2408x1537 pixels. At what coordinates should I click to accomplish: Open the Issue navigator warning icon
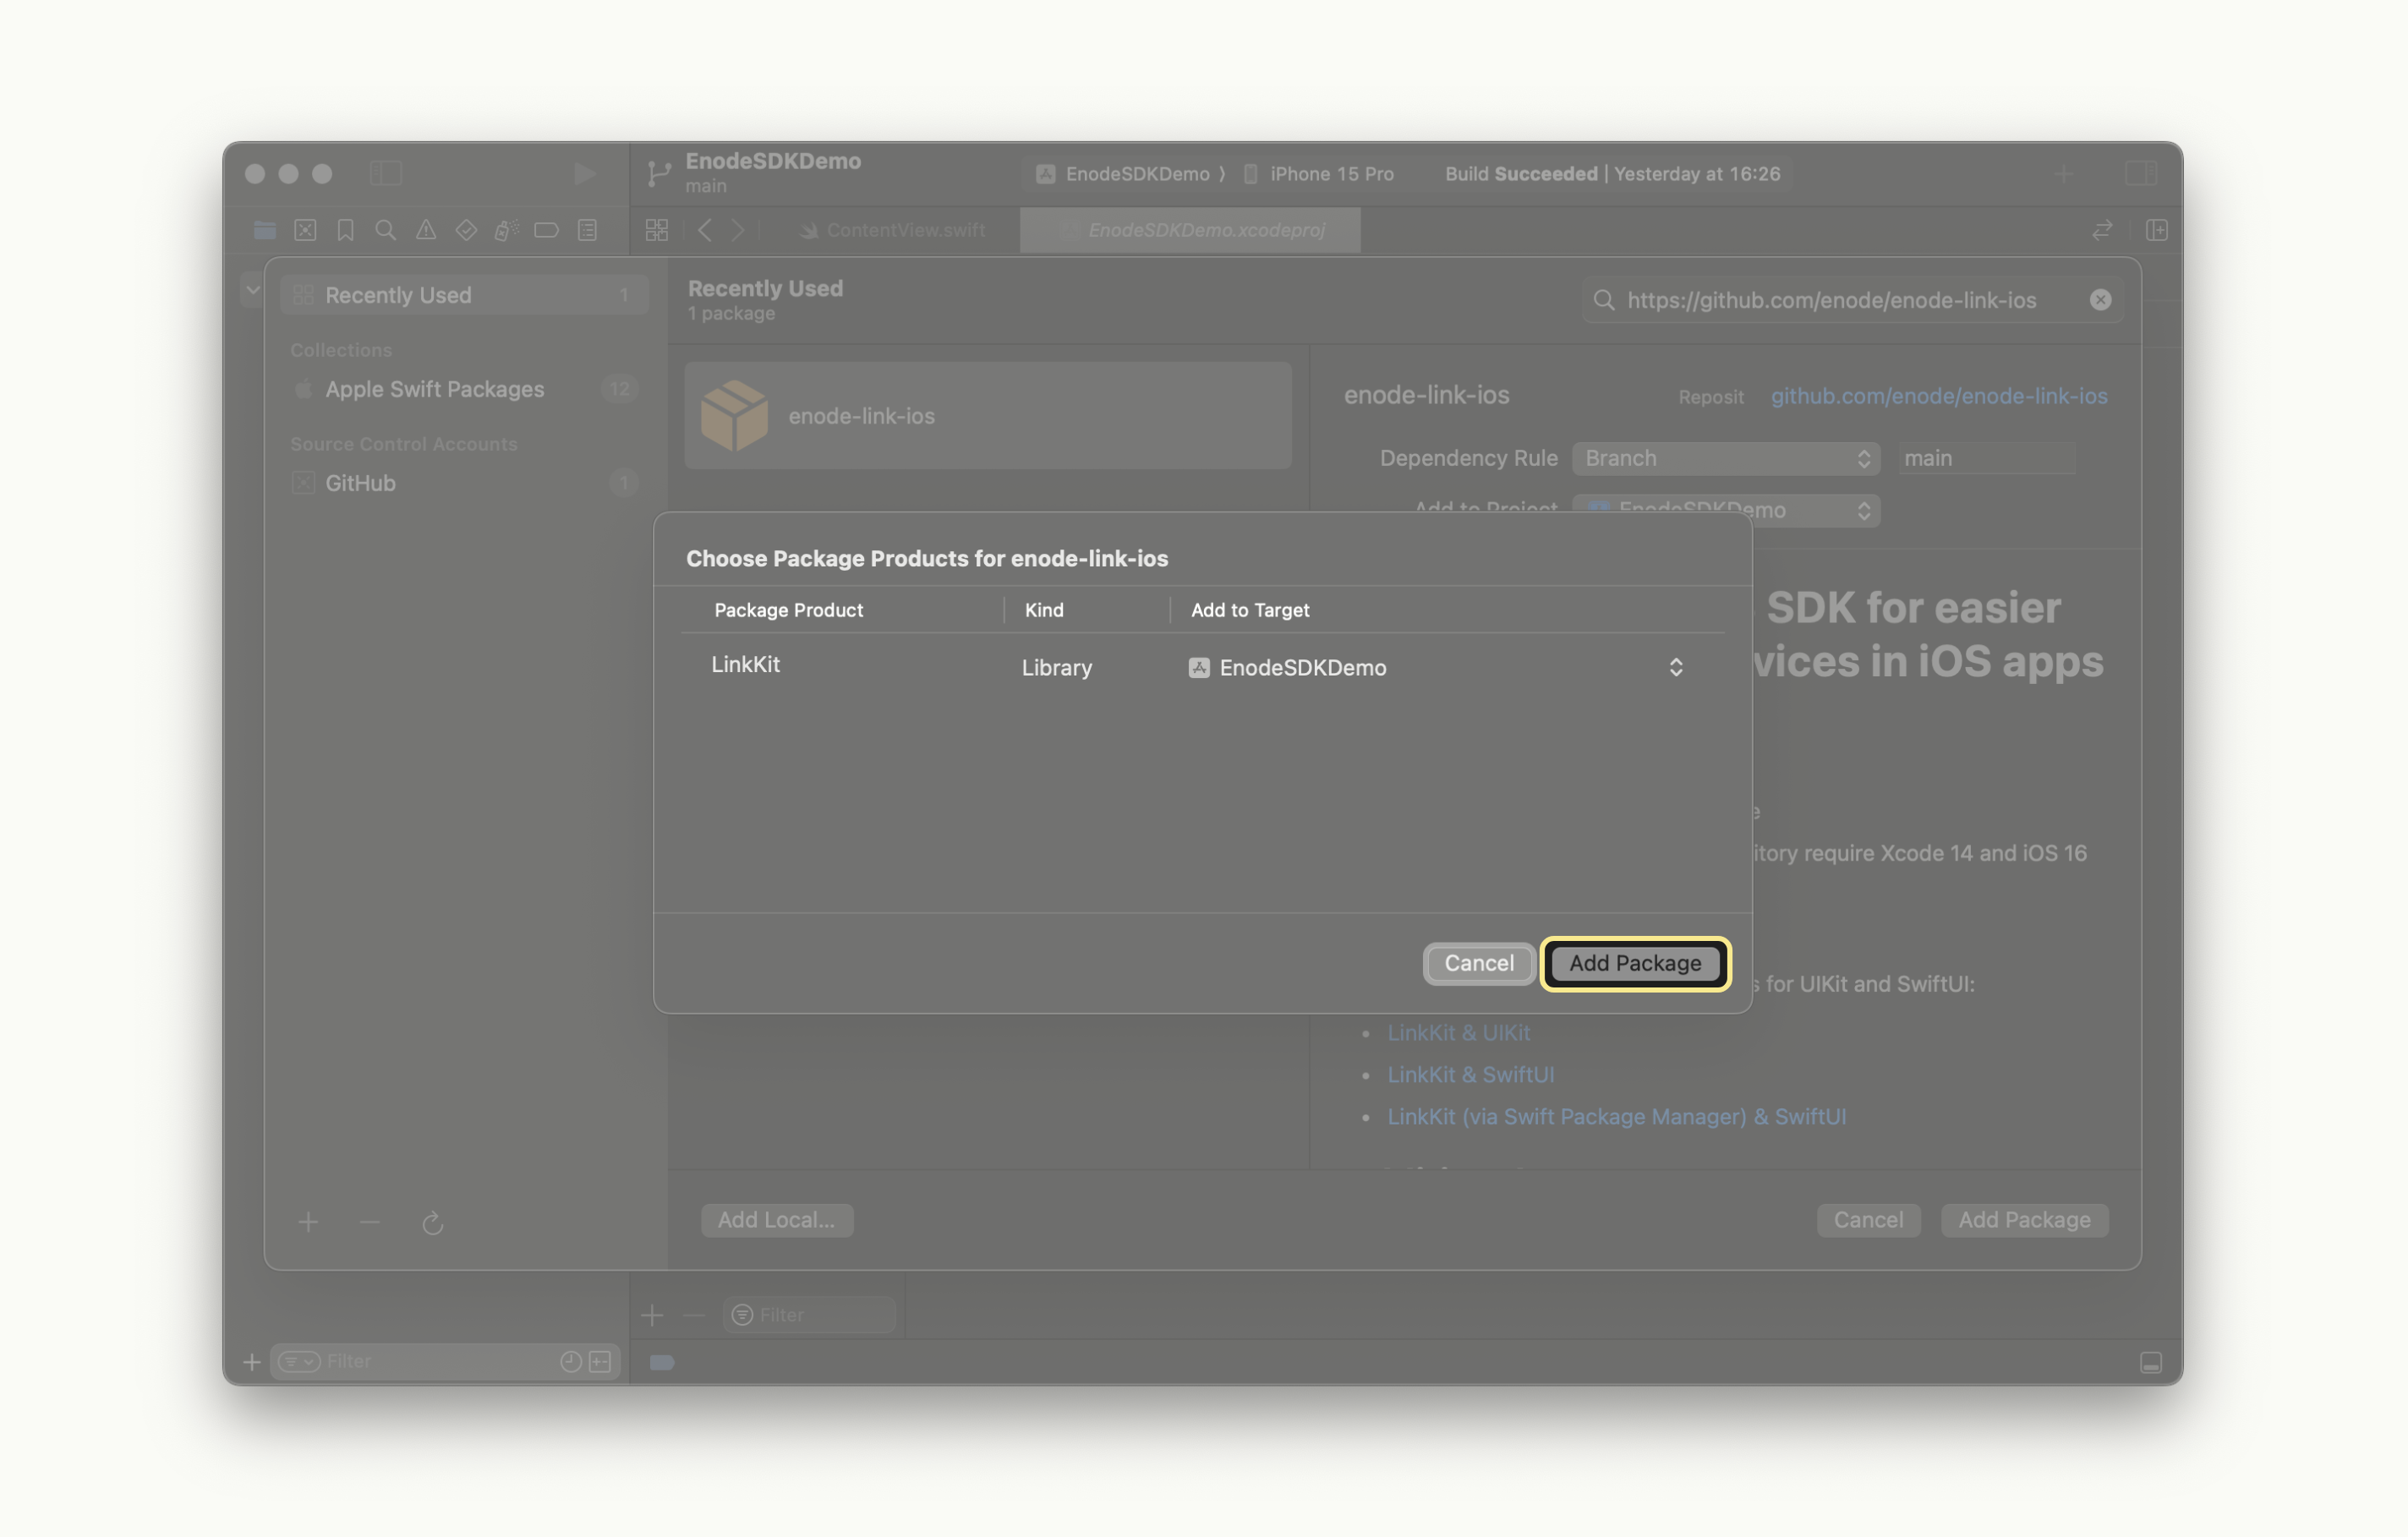[x=426, y=230]
